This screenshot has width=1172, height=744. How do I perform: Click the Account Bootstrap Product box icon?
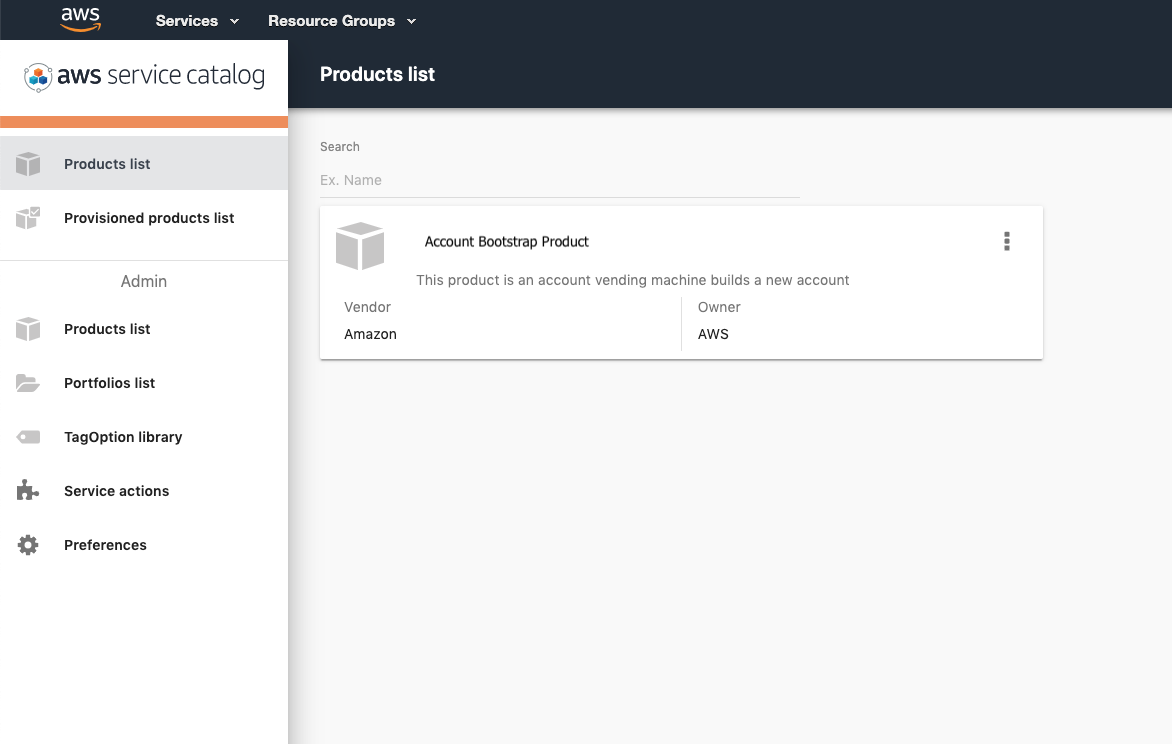click(360, 246)
